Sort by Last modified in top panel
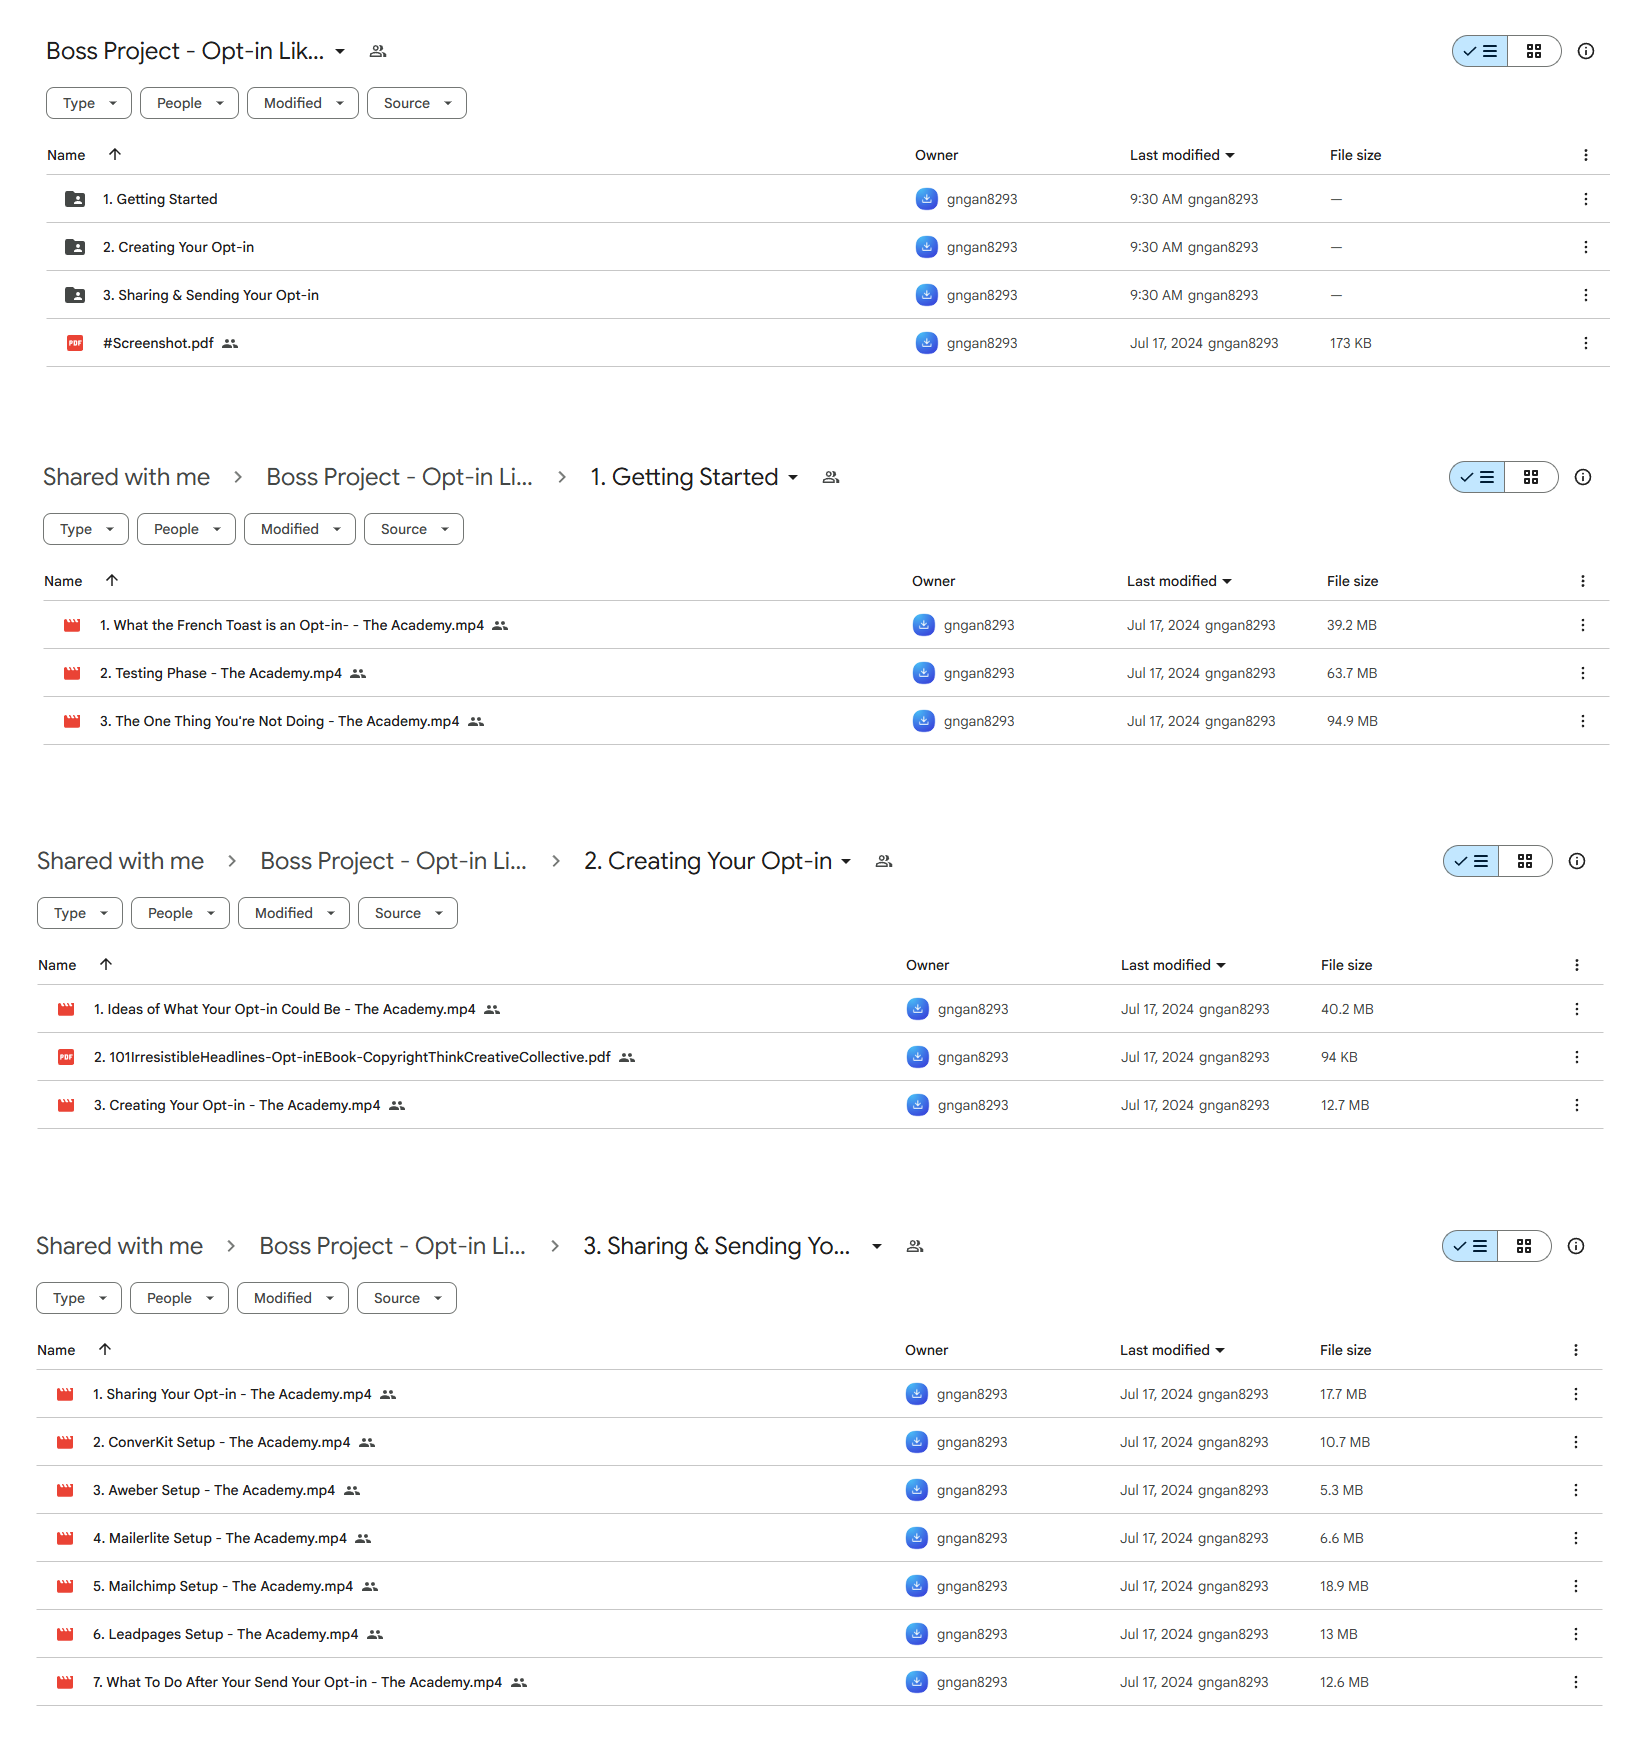This screenshot has width=1648, height=1744. pyautogui.click(x=1182, y=155)
